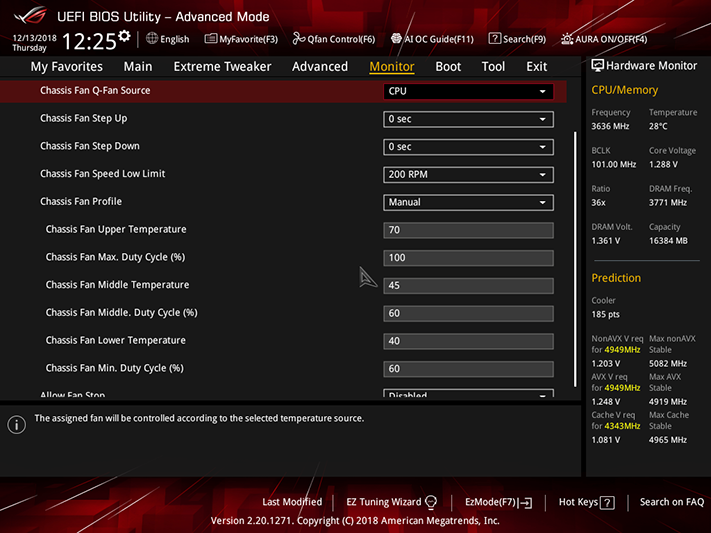Open the Chassis Fan Speed Low Limit dropdown
This screenshot has width=711, height=533.
click(x=468, y=175)
